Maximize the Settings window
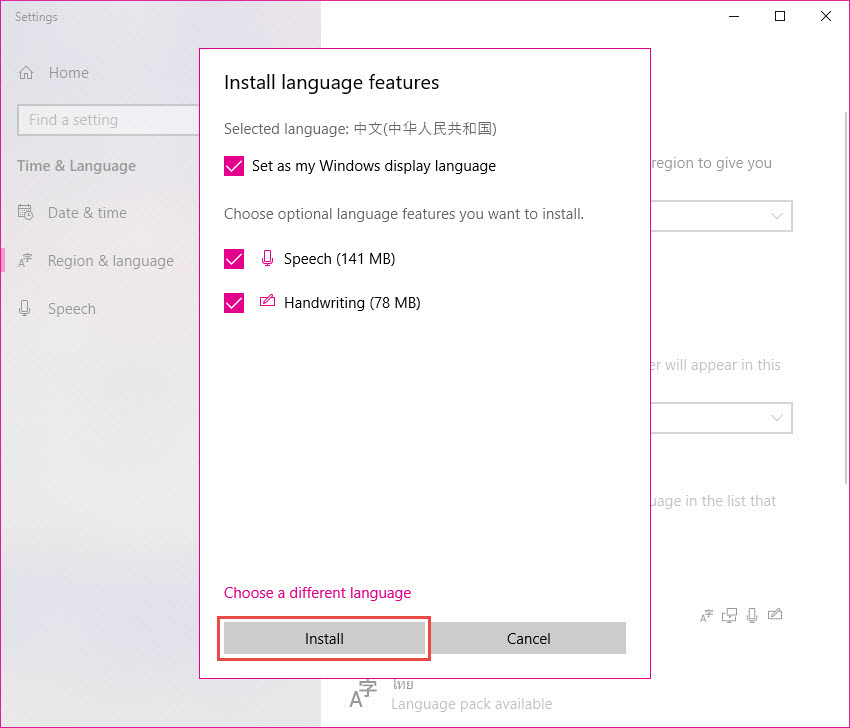This screenshot has width=850, height=728. [x=780, y=16]
